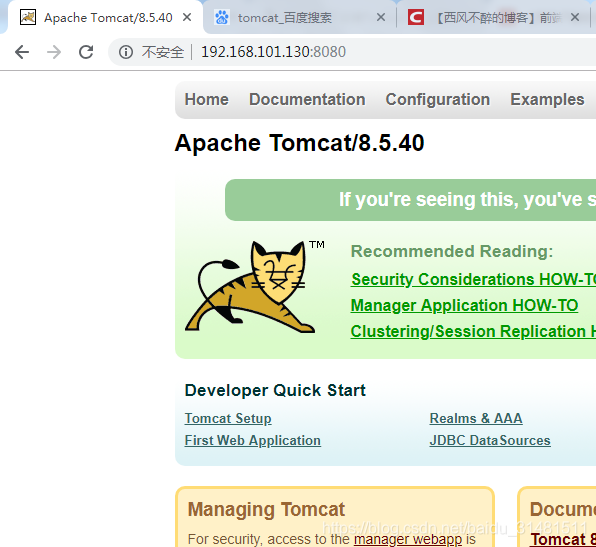Click the 不安全 security label
This screenshot has width=596, height=547.
click(163, 52)
